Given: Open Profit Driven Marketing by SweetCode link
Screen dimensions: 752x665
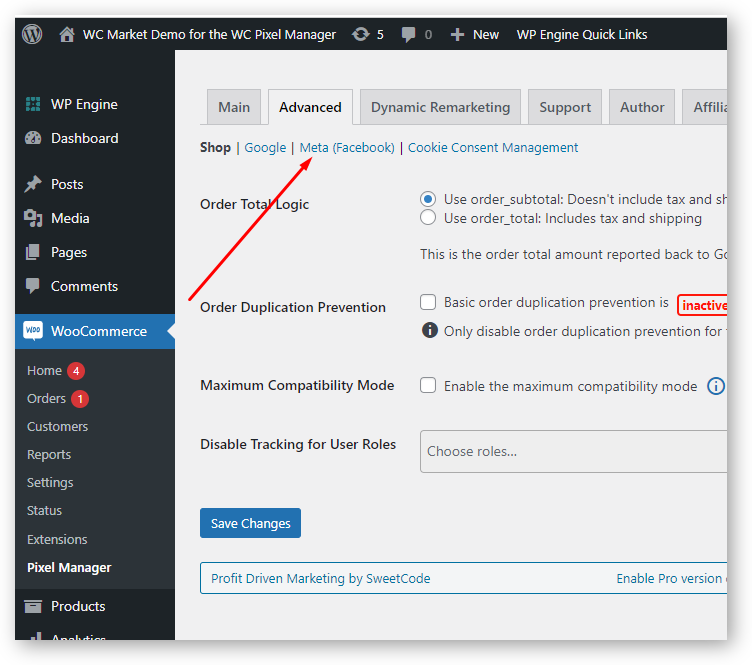Looking at the screenshot, I should (x=320, y=579).
